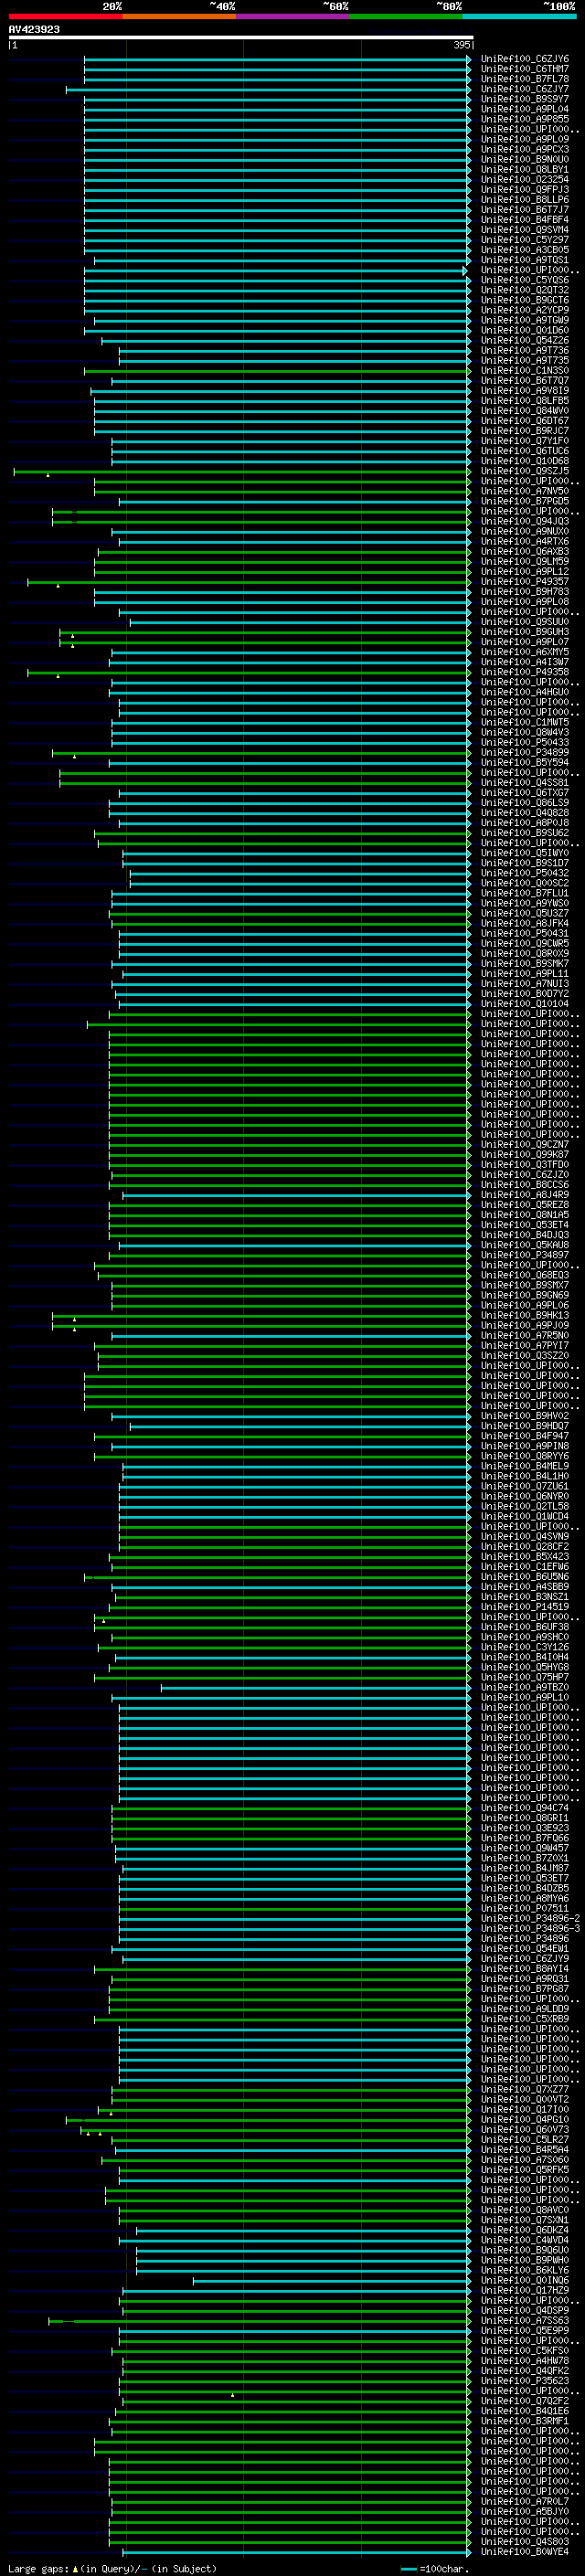Click the cyan ~100% identity legend segment
585x2576 pixels.
coord(519,16)
